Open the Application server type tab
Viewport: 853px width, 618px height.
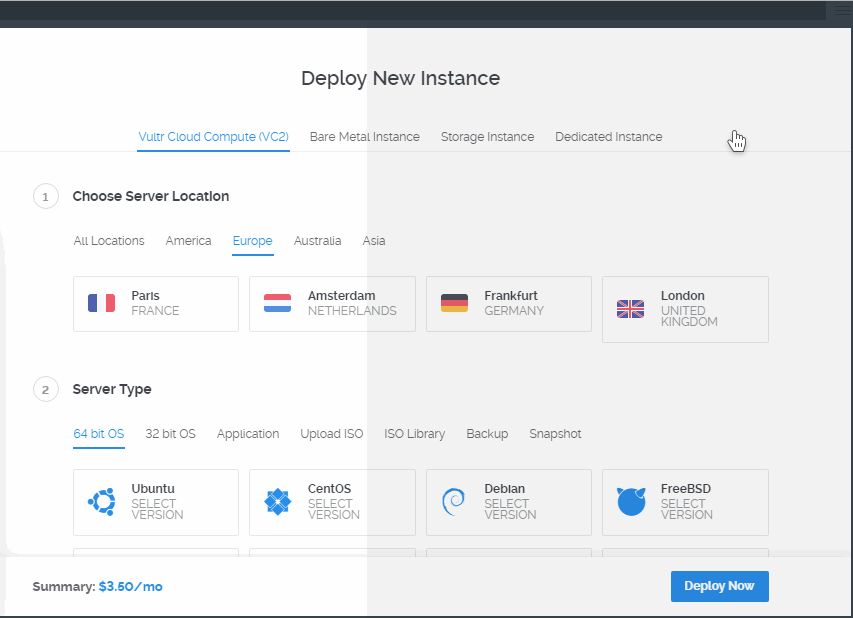[x=248, y=434]
